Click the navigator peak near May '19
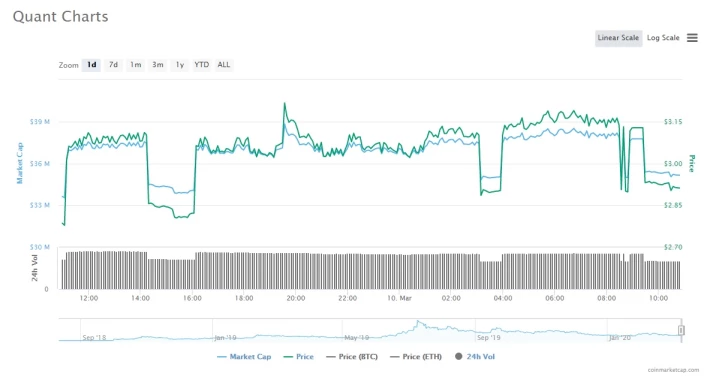The height and width of the screenshot is (385, 710). click(418, 322)
